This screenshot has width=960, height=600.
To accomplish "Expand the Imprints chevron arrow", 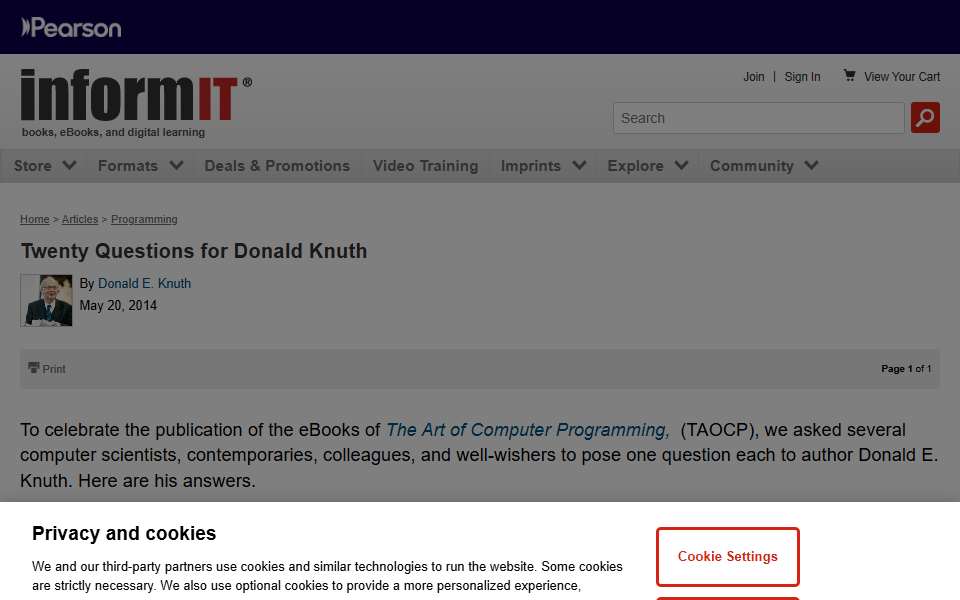I will click(579, 165).
